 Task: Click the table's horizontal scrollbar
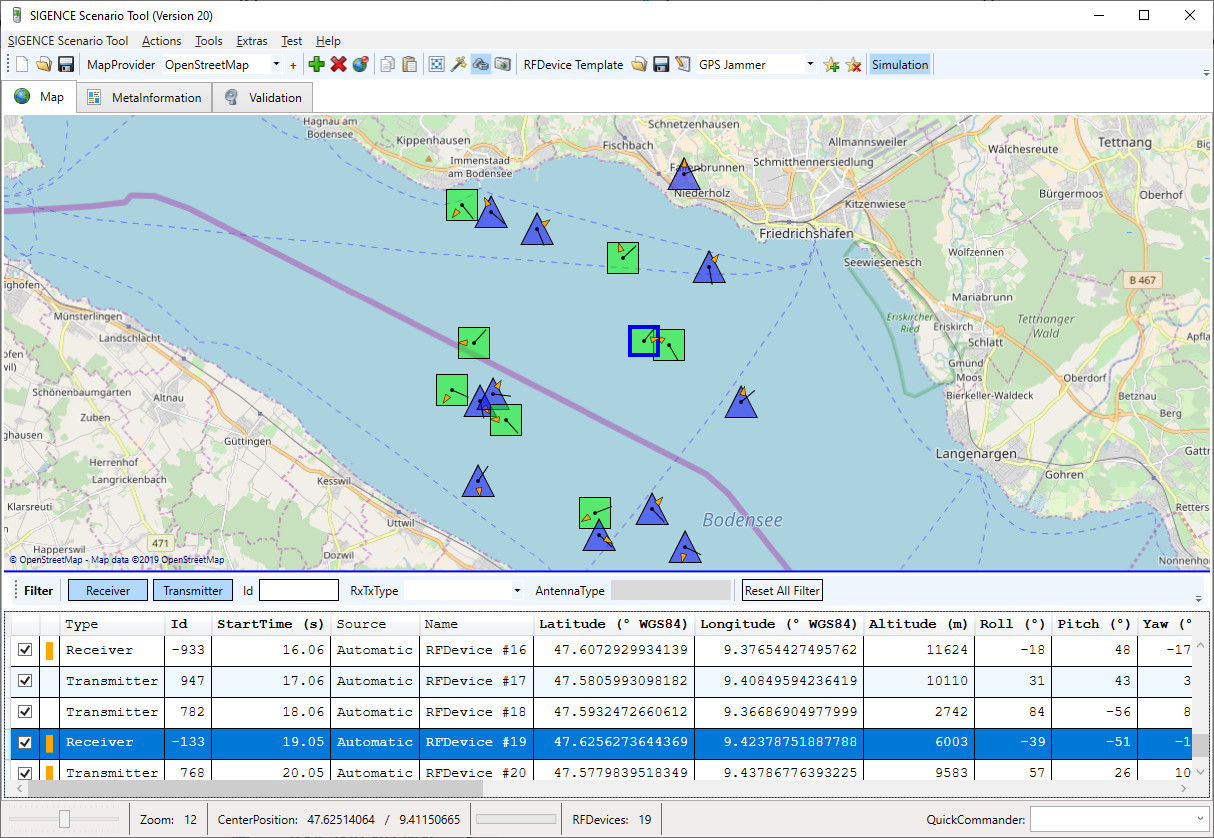(x=255, y=789)
